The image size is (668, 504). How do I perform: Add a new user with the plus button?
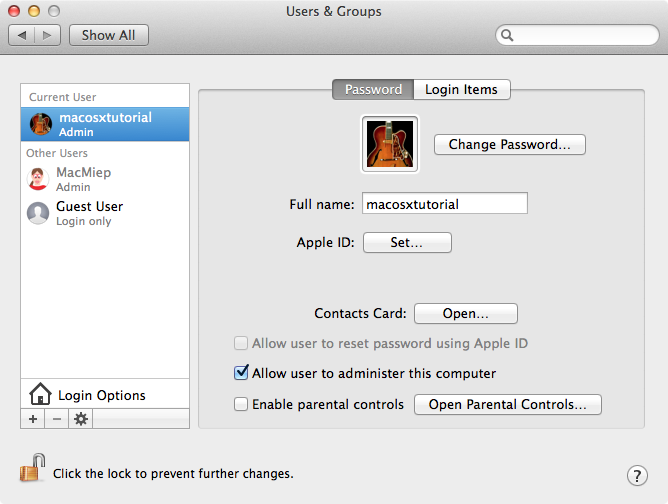[x=33, y=419]
